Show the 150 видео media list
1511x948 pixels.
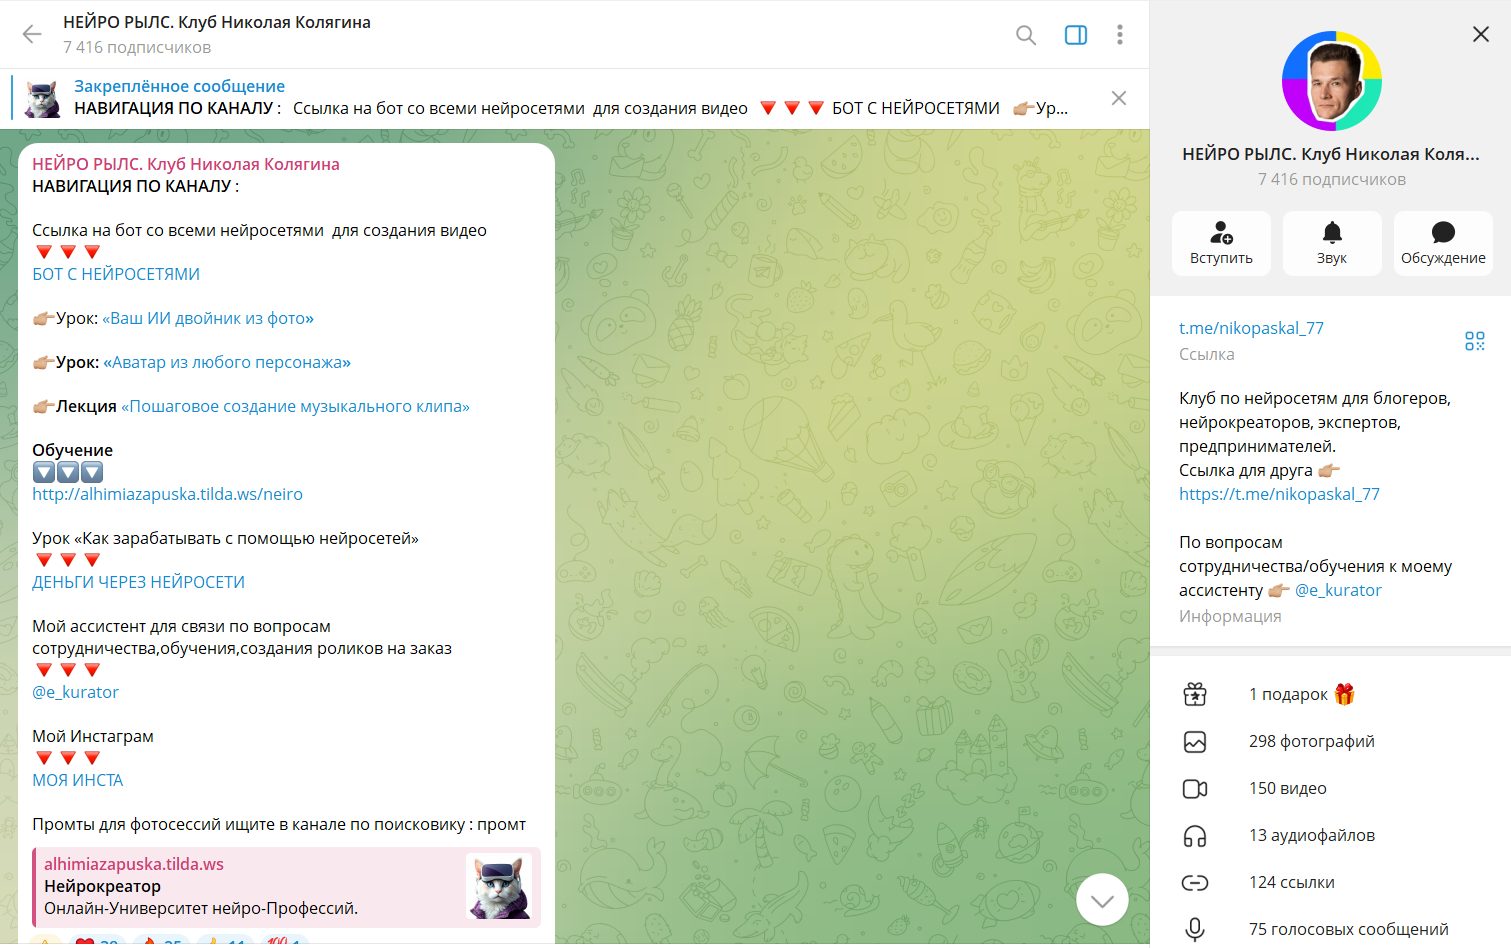(x=1331, y=788)
